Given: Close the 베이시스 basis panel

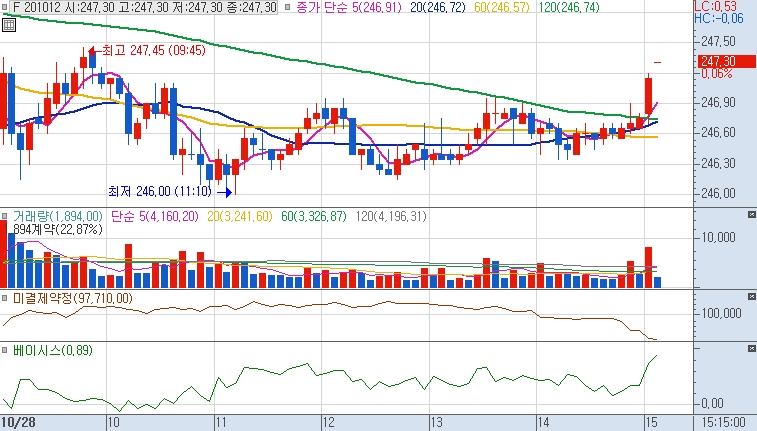Looking at the screenshot, I should (x=750, y=349).
